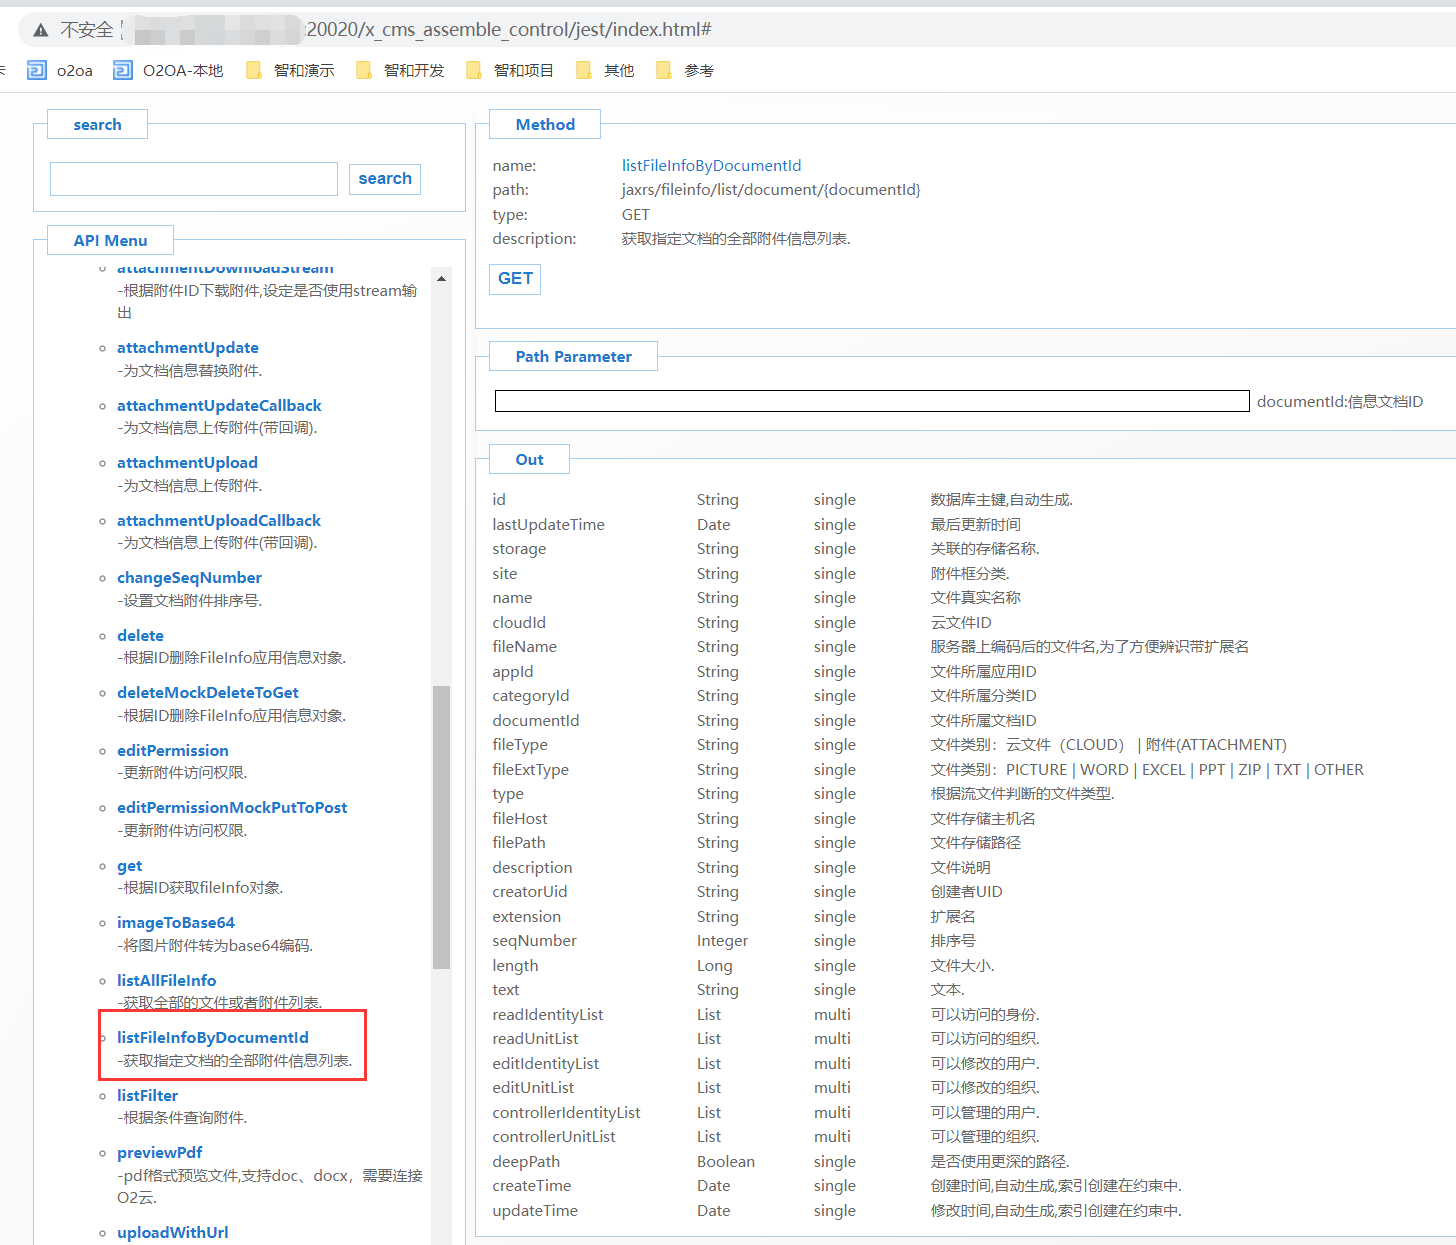Image resolution: width=1456 pixels, height=1245 pixels.
Task: Click the insecure site warning icon
Action: click(41, 30)
